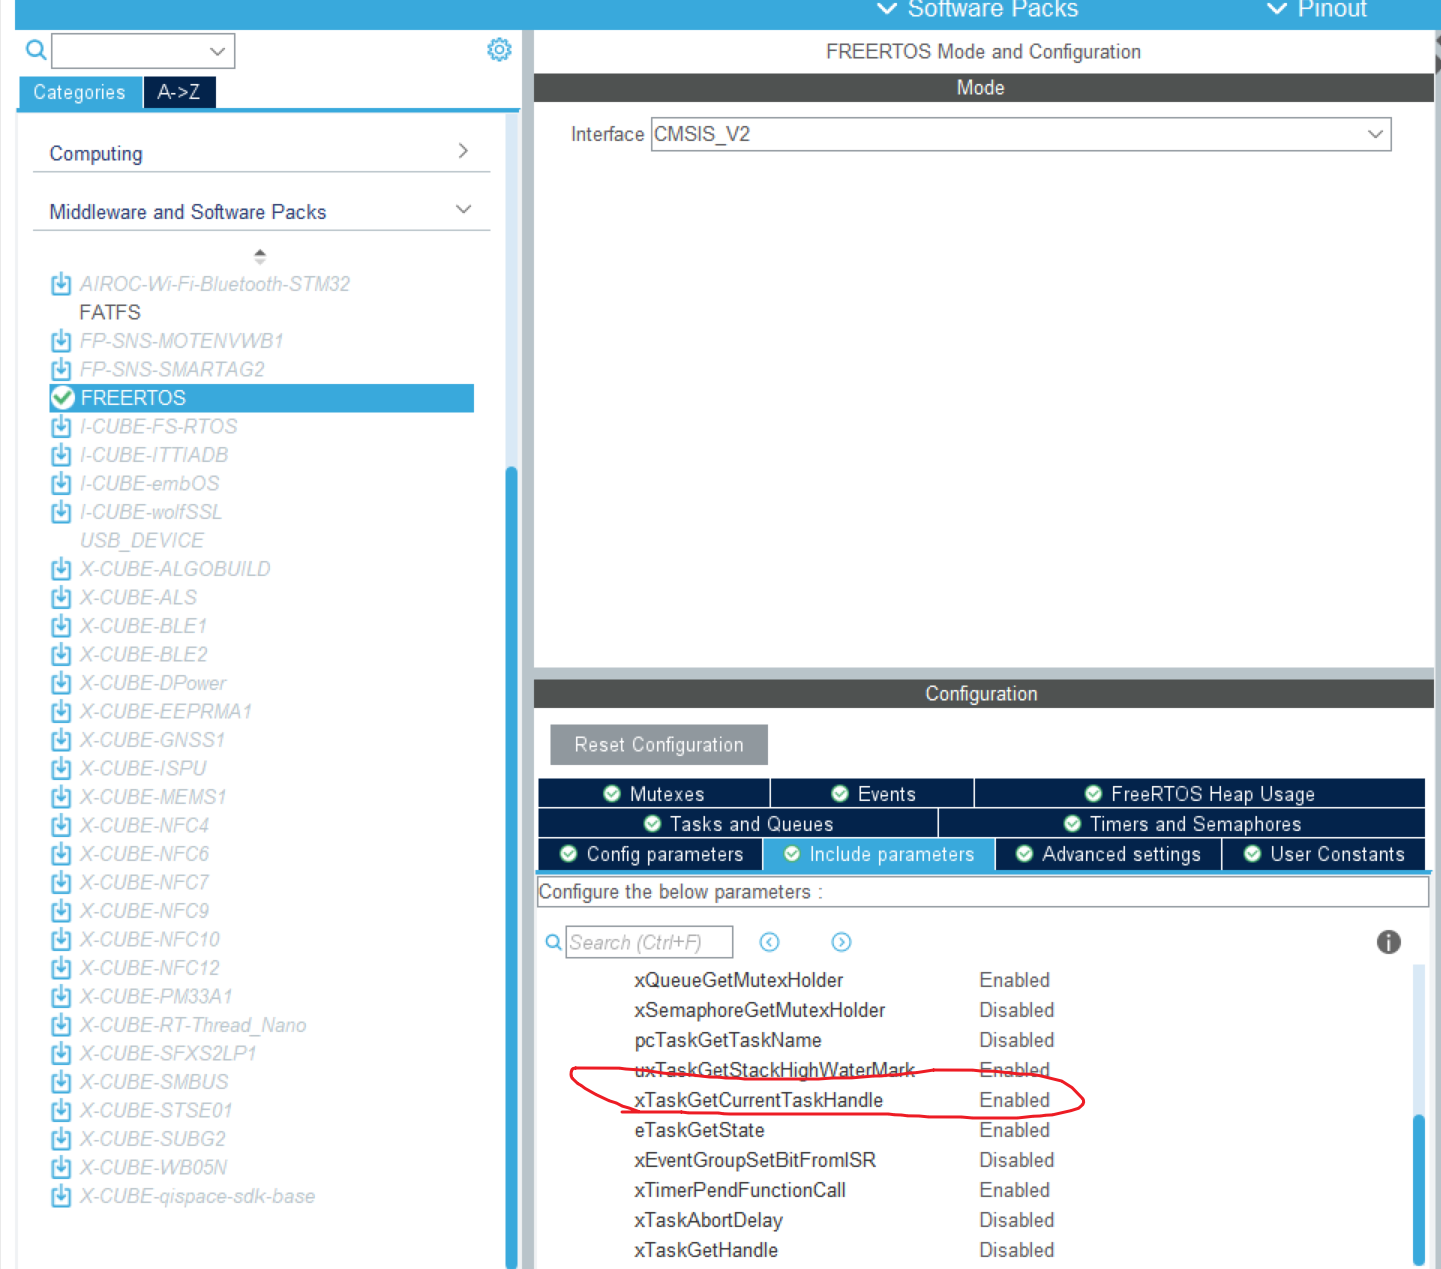Click download icon next to X-CUBE-SMBUS
The height and width of the screenshot is (1269, 1441).
pyautogui.click(x=61, y=1082)
